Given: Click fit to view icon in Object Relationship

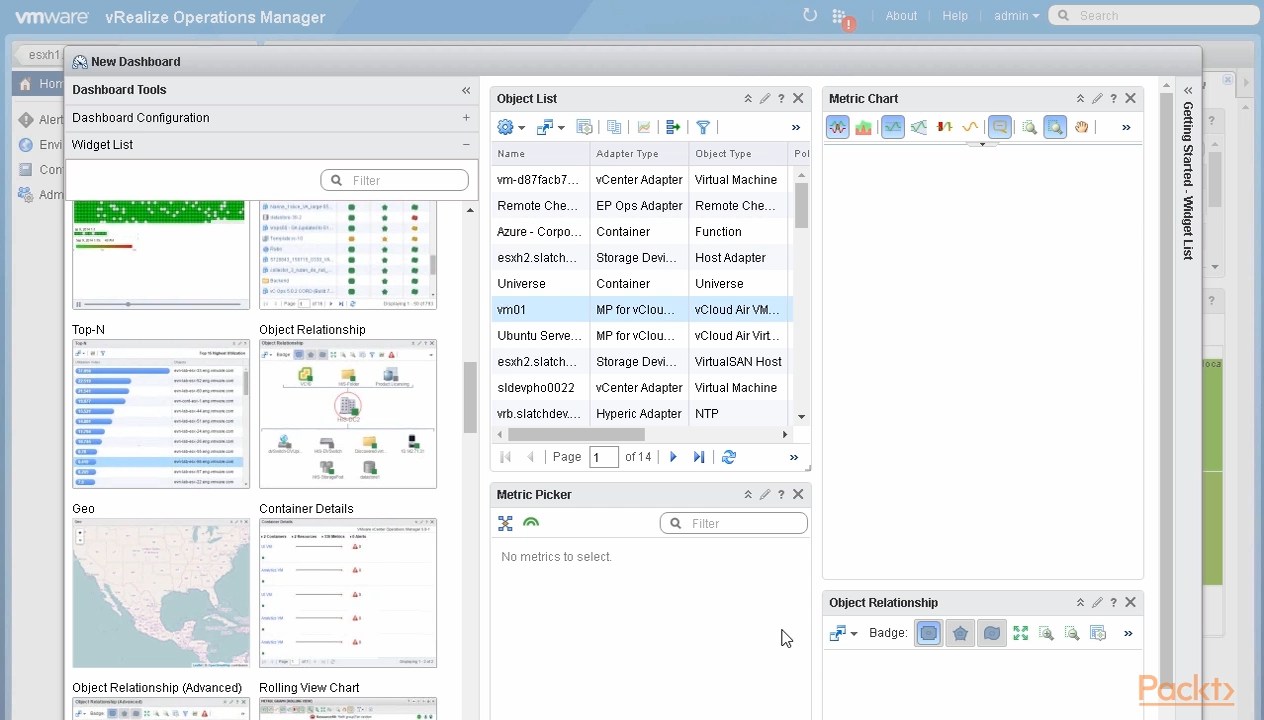Looking at the screenshot, I should click(x=1020, y=633).
